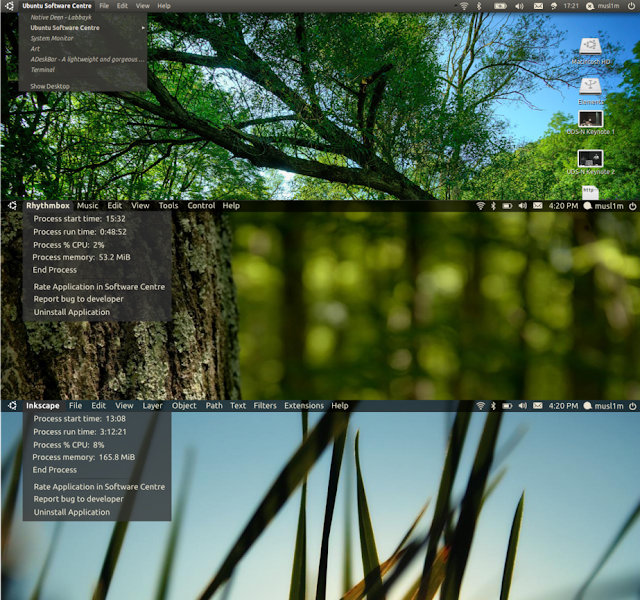
Task: Open mail envelope in the Inkscape panel
Action: (538, 406)
